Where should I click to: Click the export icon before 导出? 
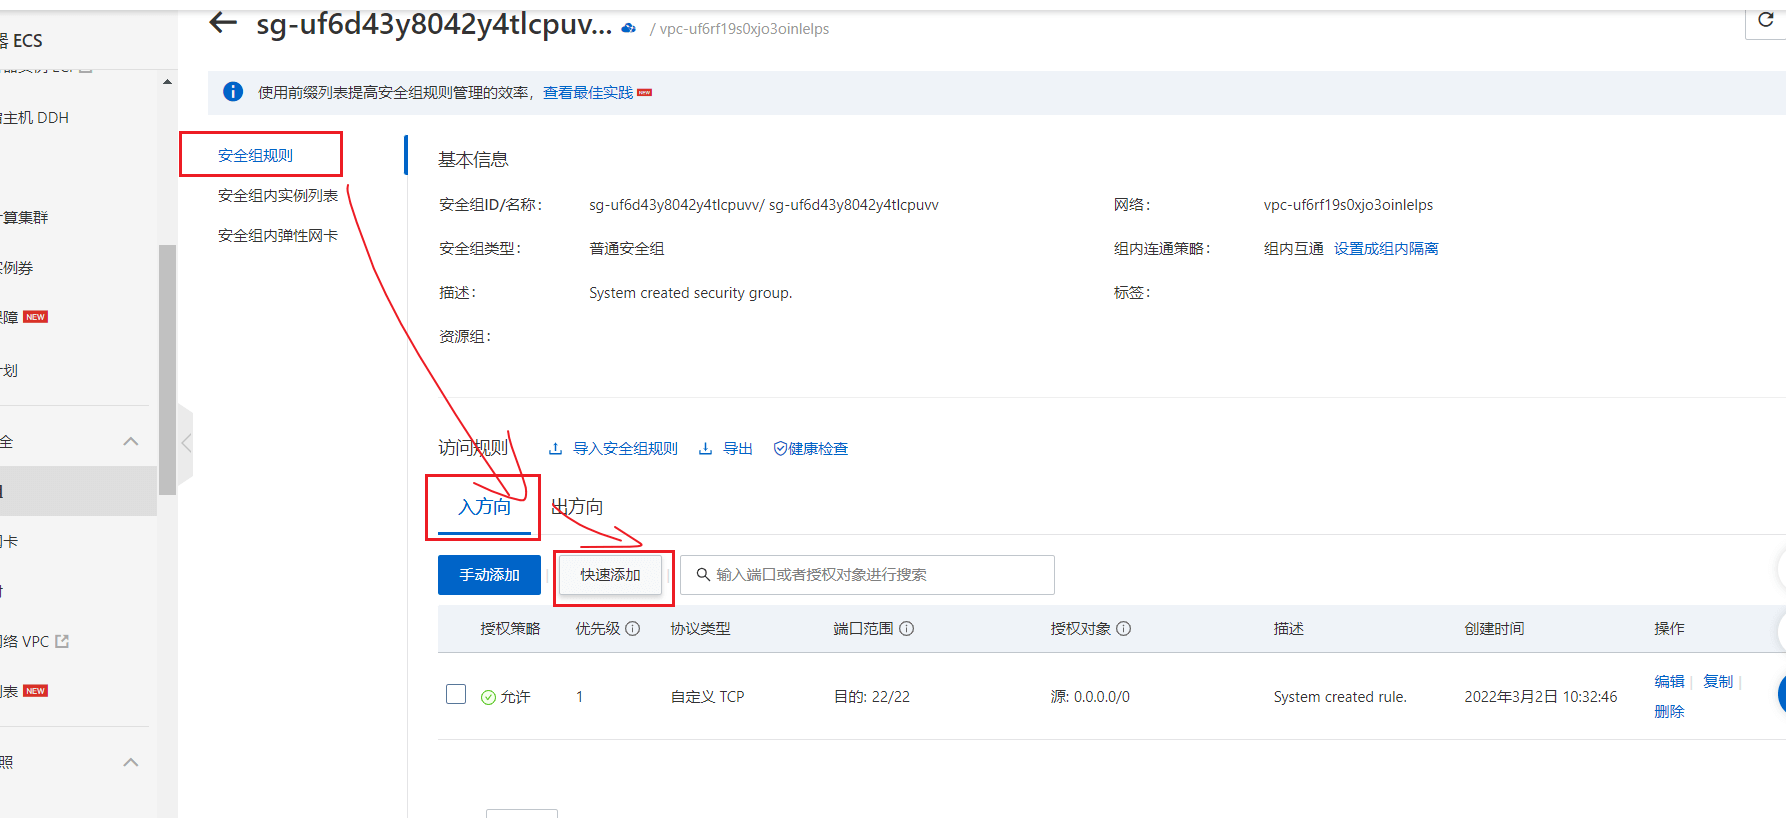click(705, 449)
